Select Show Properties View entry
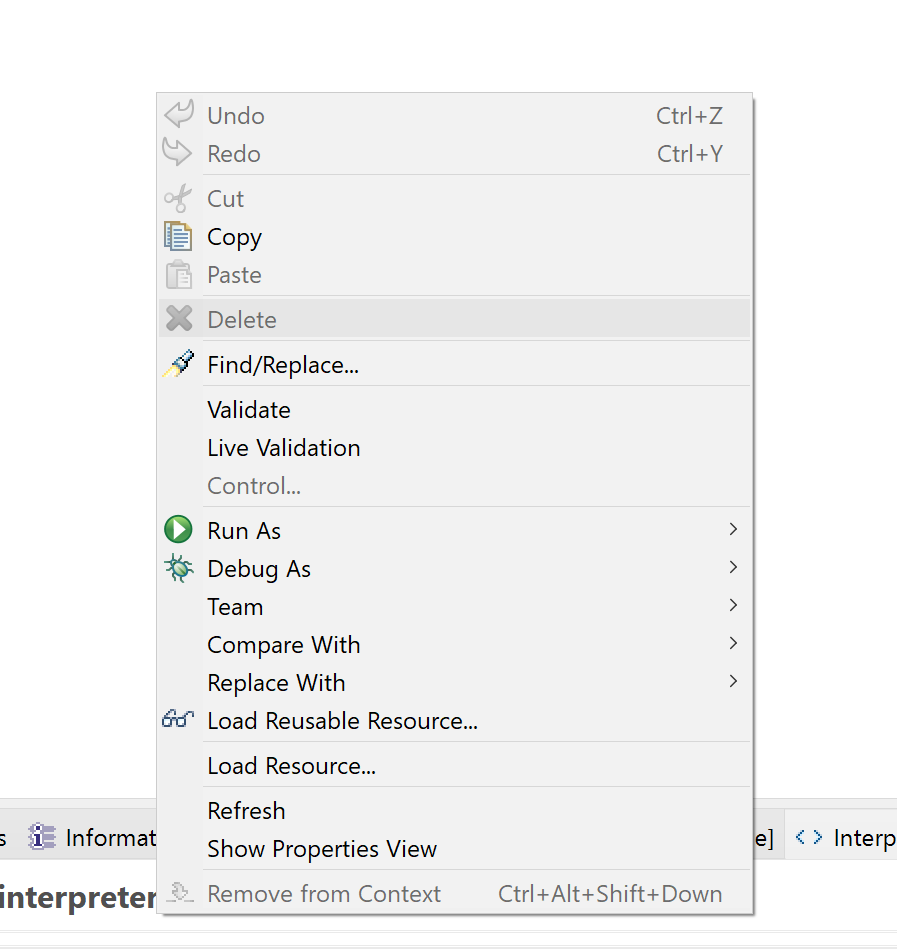This screenshot has width=897, height=949. click(x=322, y=849)
